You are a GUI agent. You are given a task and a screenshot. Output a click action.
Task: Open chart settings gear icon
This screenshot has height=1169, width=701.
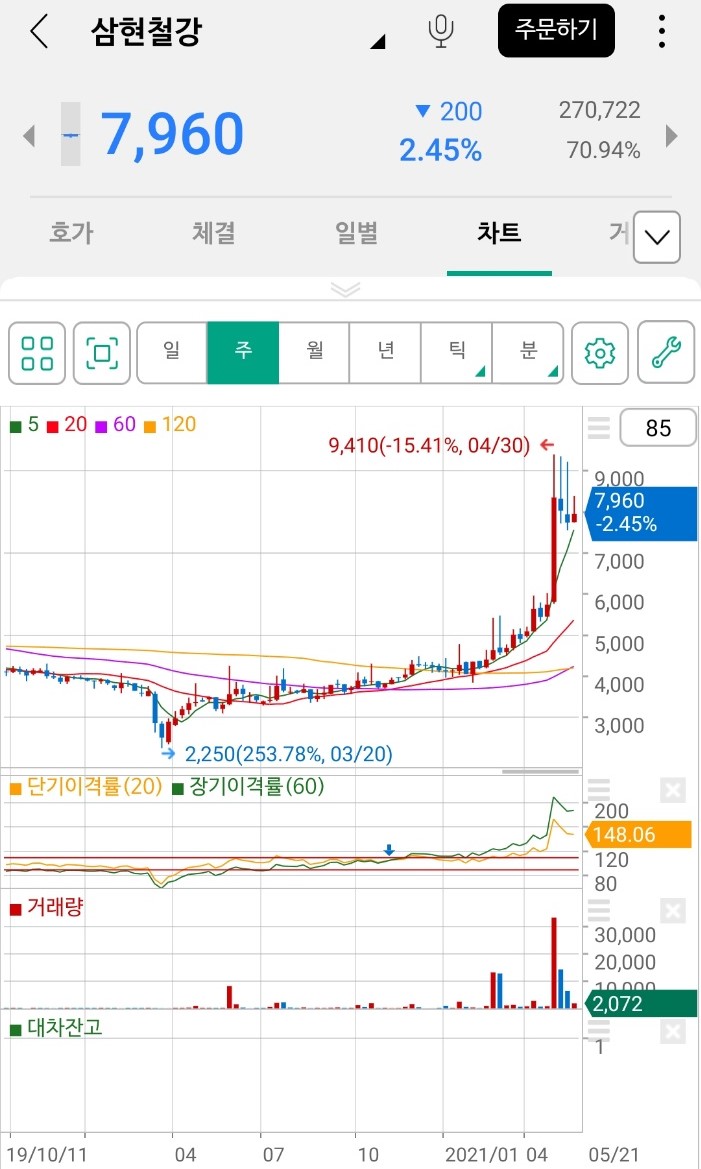(x=600, y=353)
